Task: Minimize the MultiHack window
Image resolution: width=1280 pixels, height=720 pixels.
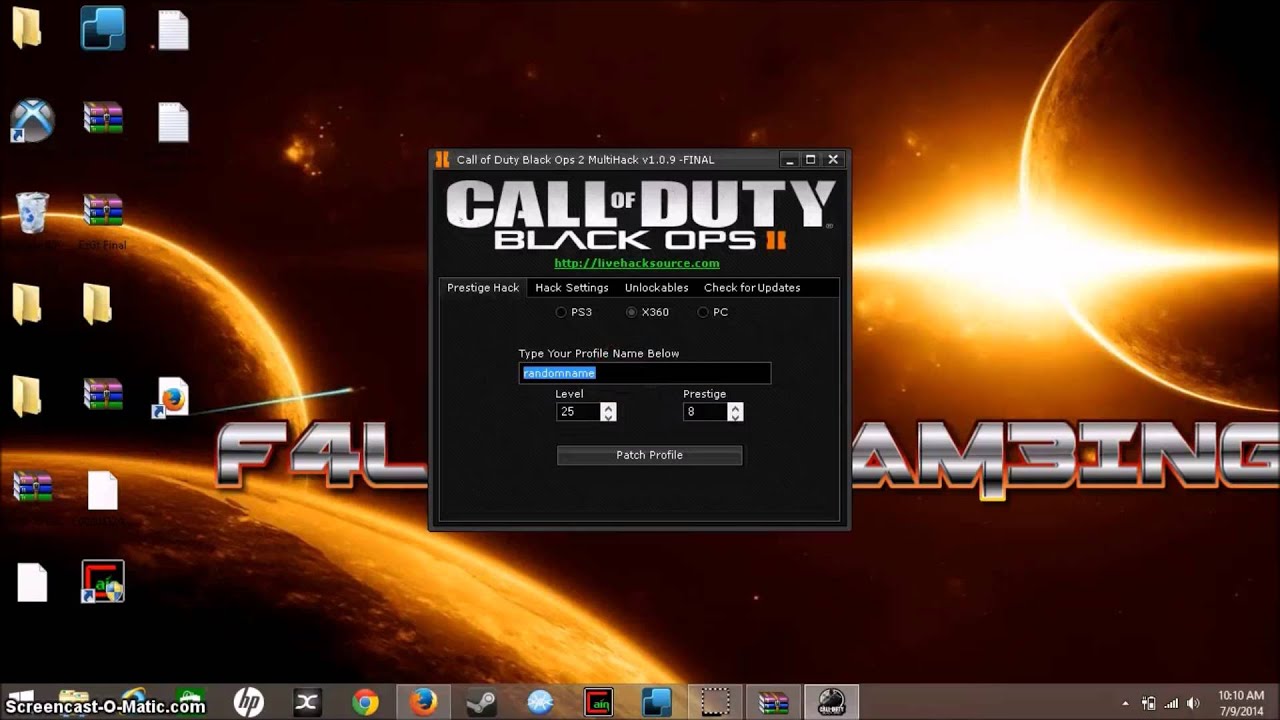Action: pyautogui.click(x=789, y=159)
